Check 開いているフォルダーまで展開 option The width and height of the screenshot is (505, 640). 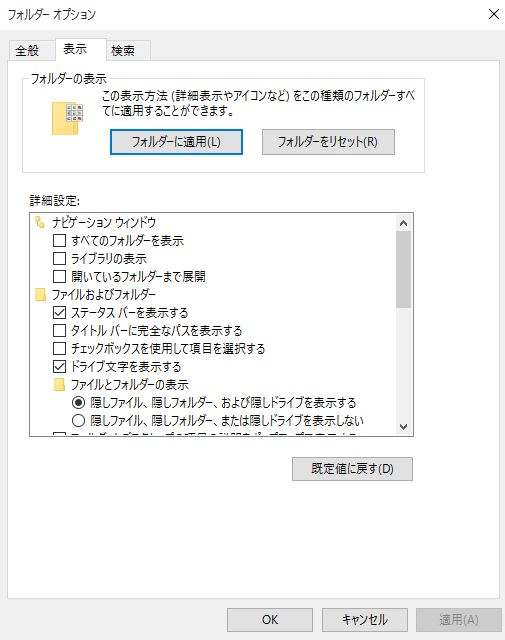pos(60,277)
